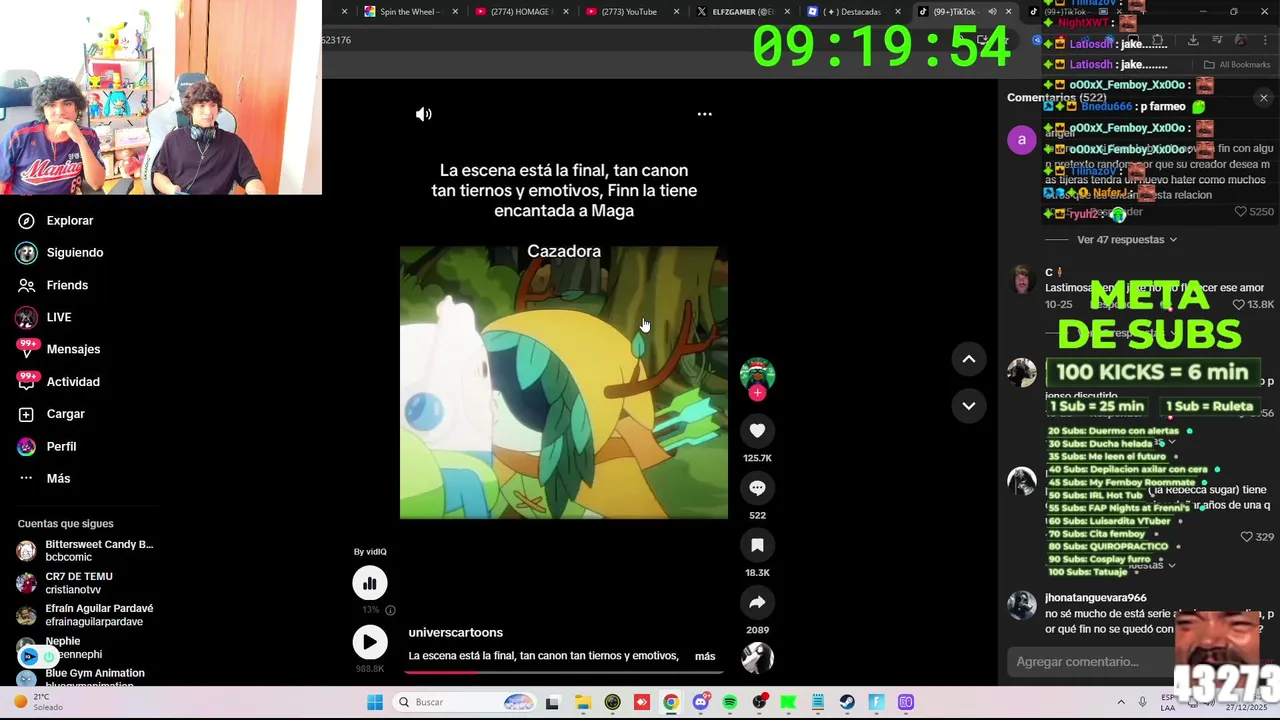Viewport: 1280px width, 720px height.
Task: Open the universcartoons profile name
Action: [x=455, y=632]
